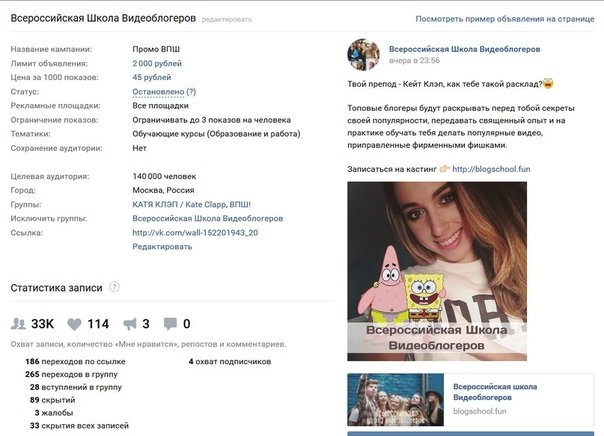The image size is (604, 436).
Task: Open the blogschool.fun link snippet card
Action: click(470, 399)
